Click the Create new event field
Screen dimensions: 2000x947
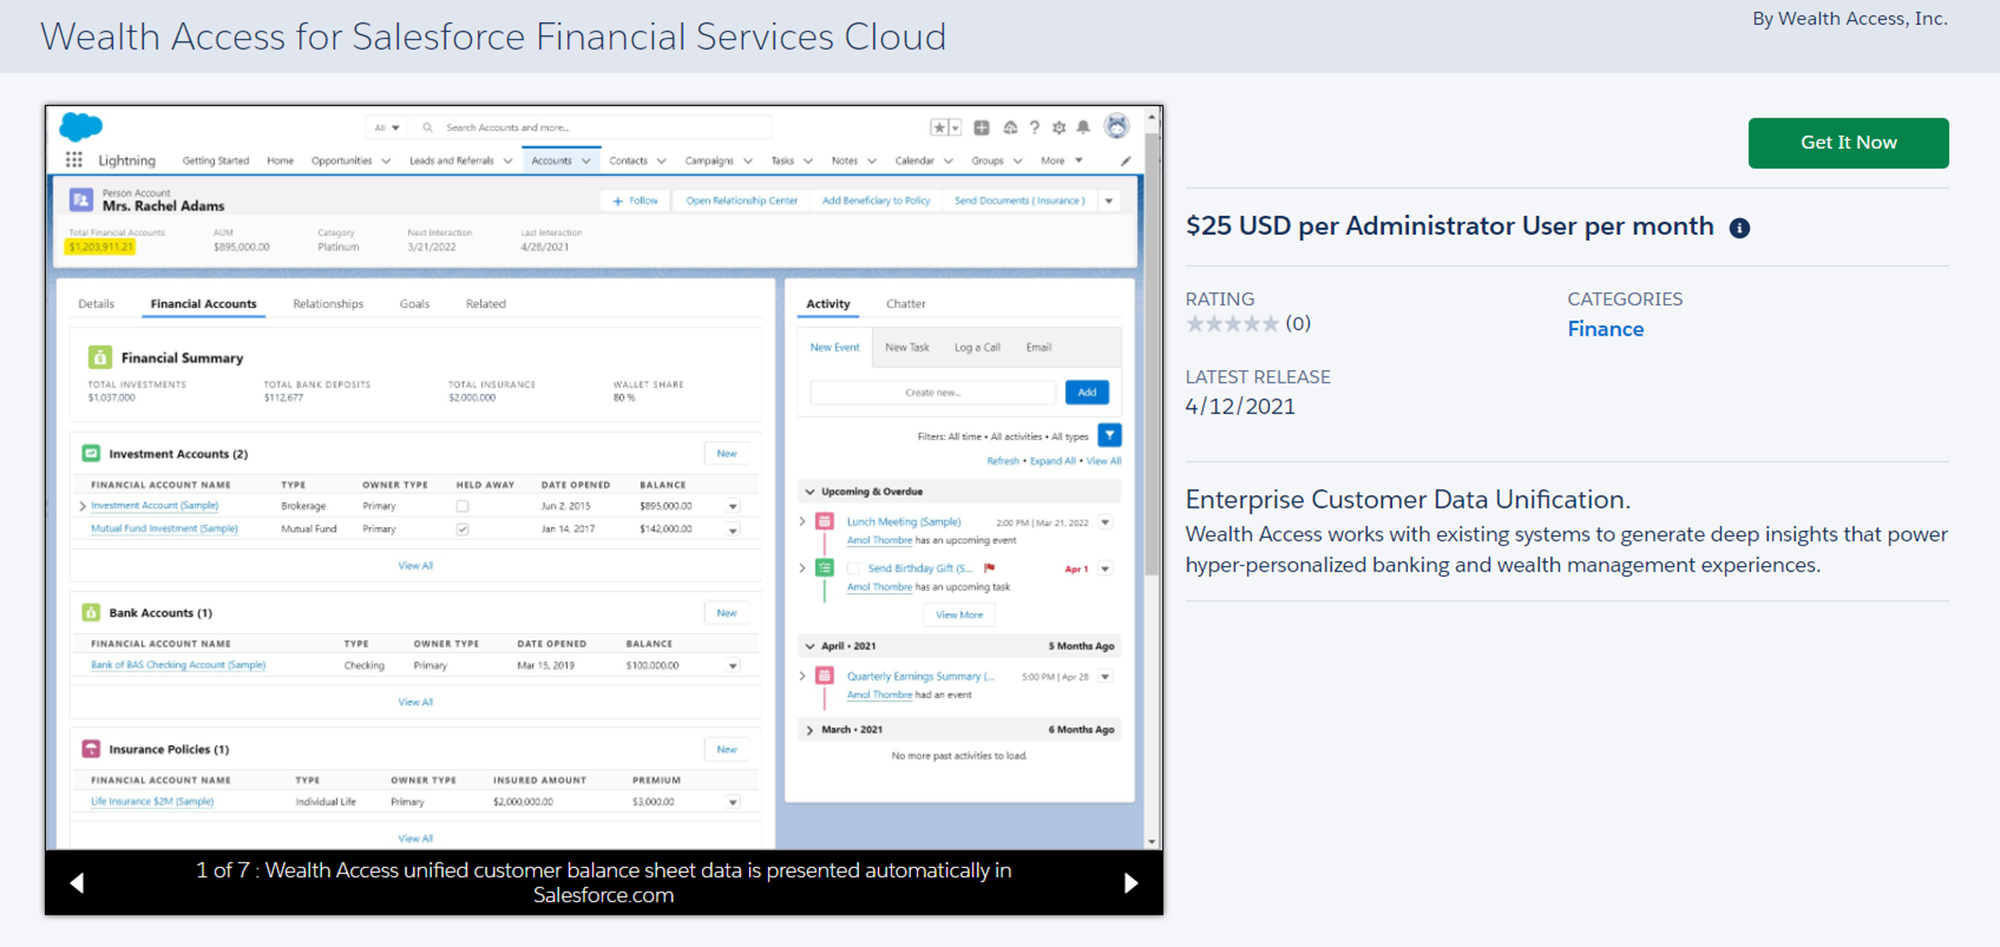click(x=933, y=392)
